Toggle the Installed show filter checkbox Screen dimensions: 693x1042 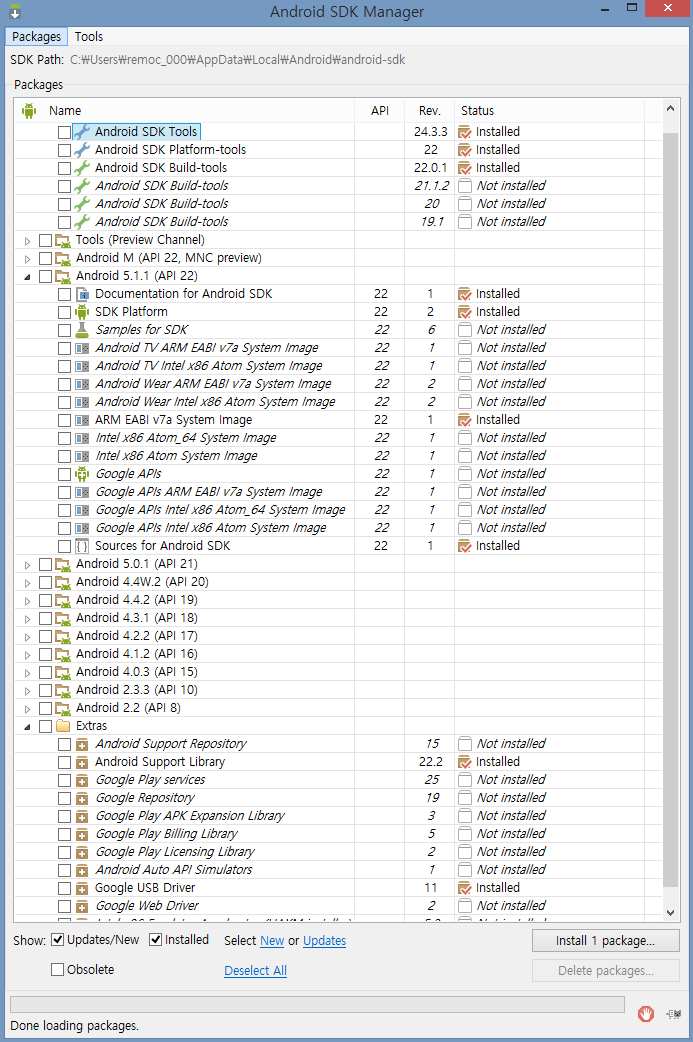pyautogui.click(x=155, y=940)
